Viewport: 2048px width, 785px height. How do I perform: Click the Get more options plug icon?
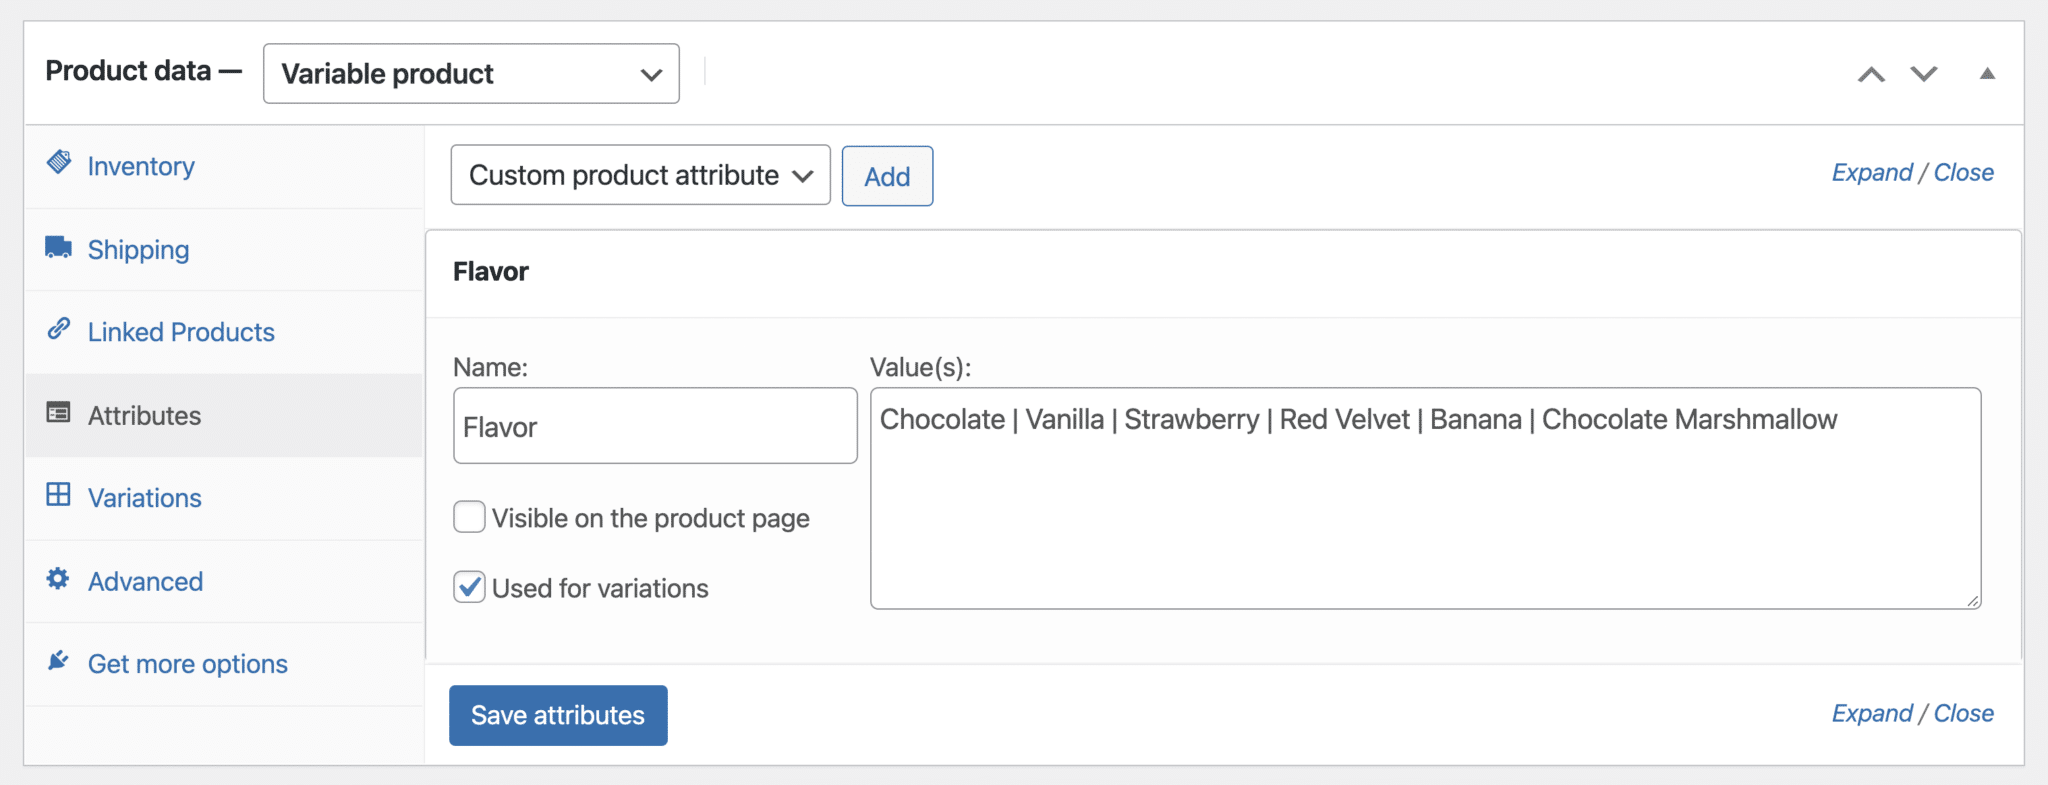point(58,661)
